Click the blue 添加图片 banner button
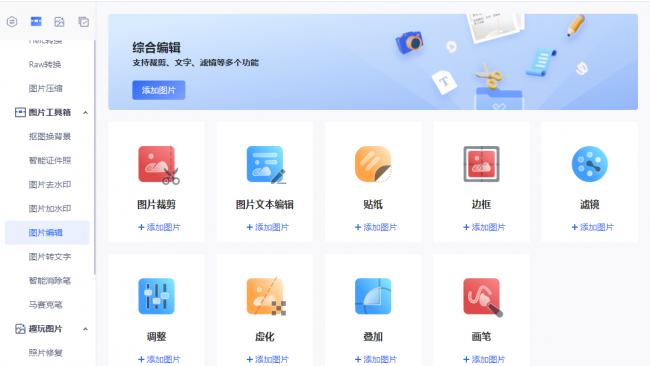 [x=159, y=90]
